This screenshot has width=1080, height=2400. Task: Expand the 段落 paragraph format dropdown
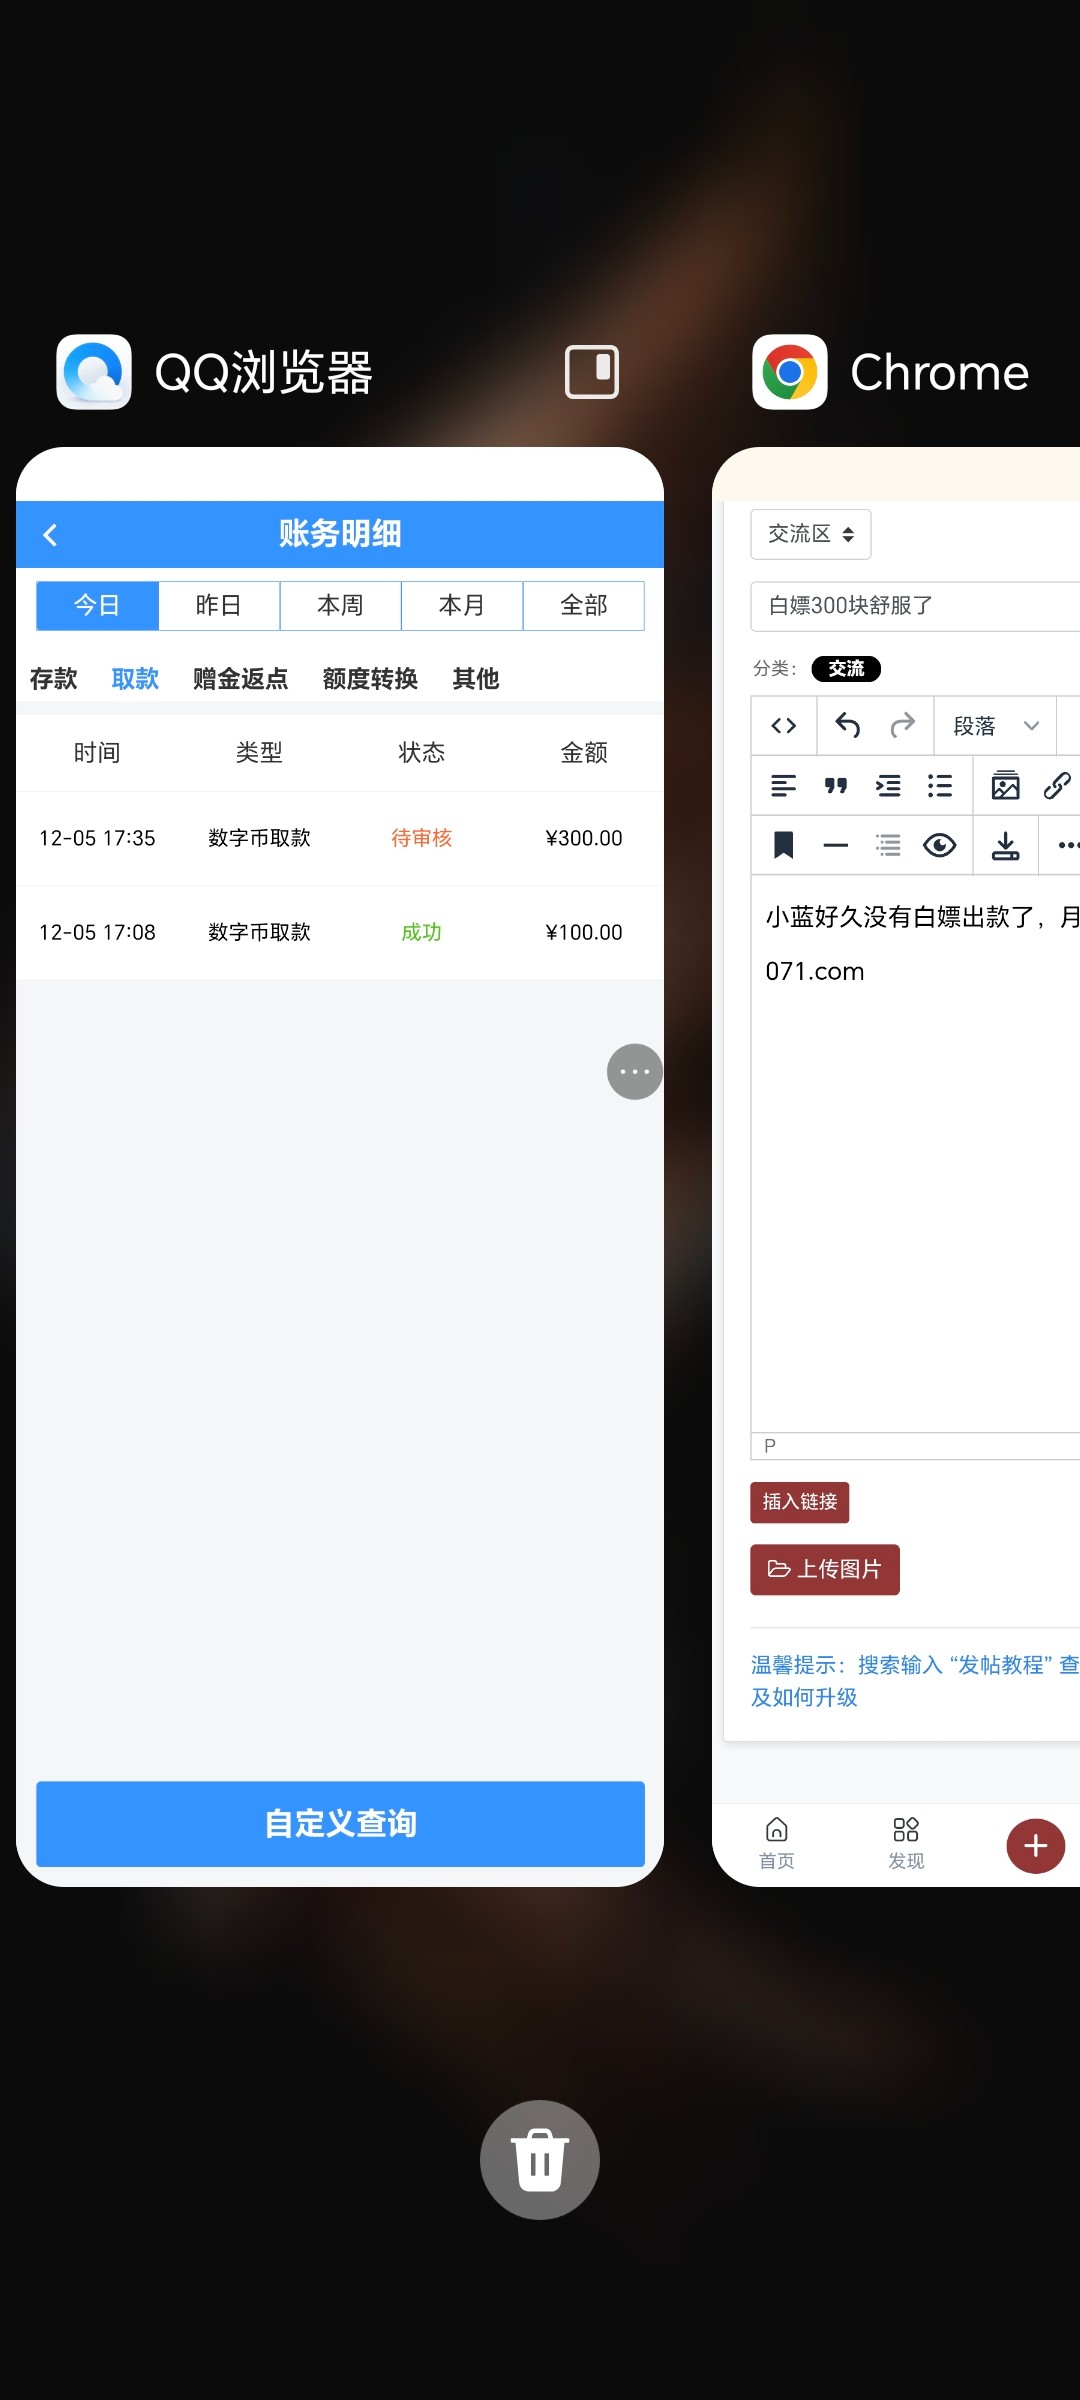pos(995,725)
